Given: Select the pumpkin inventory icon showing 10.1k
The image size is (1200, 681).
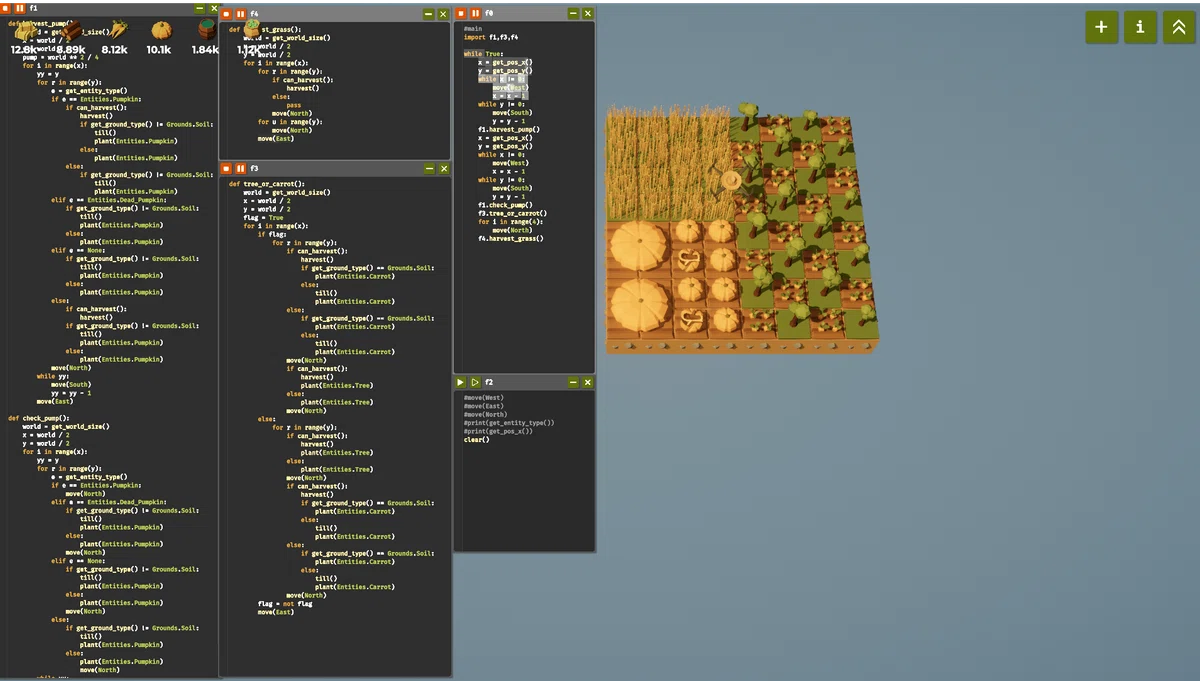Looking at the screenshot, I should pyautogui.click(x=160, y=31).
